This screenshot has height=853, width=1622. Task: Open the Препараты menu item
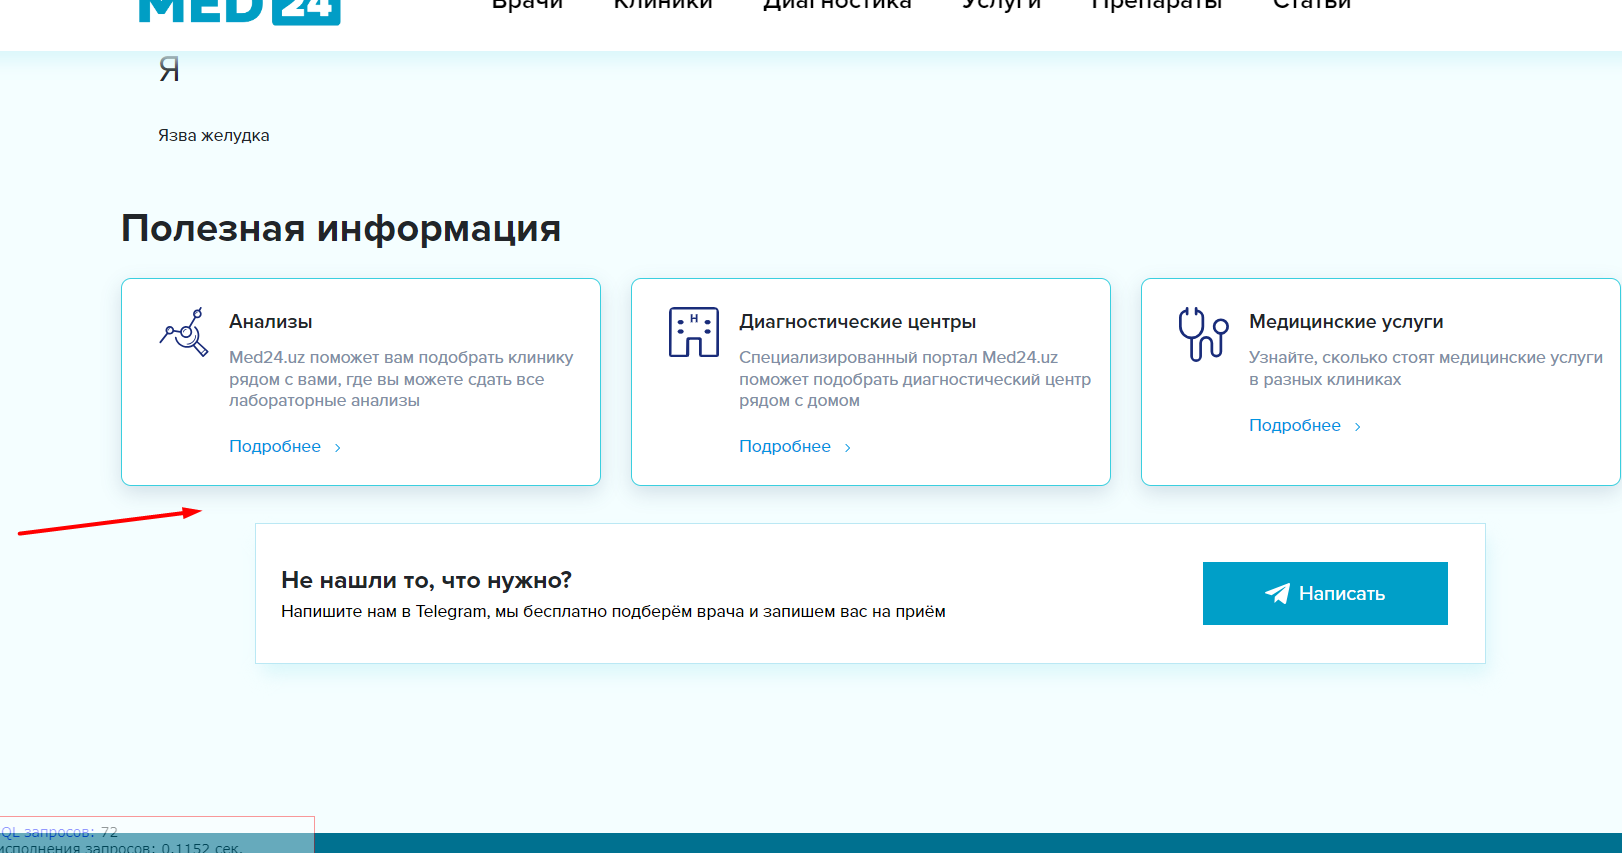point(1156,5)
